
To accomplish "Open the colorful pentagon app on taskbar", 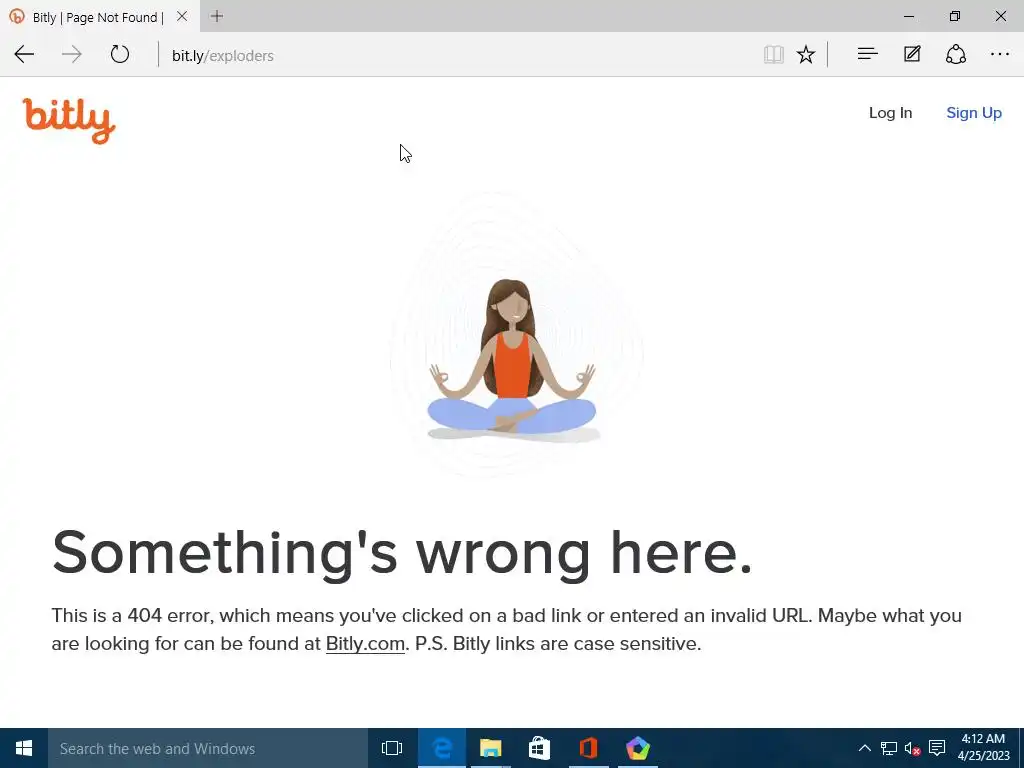I will point(637,748).
